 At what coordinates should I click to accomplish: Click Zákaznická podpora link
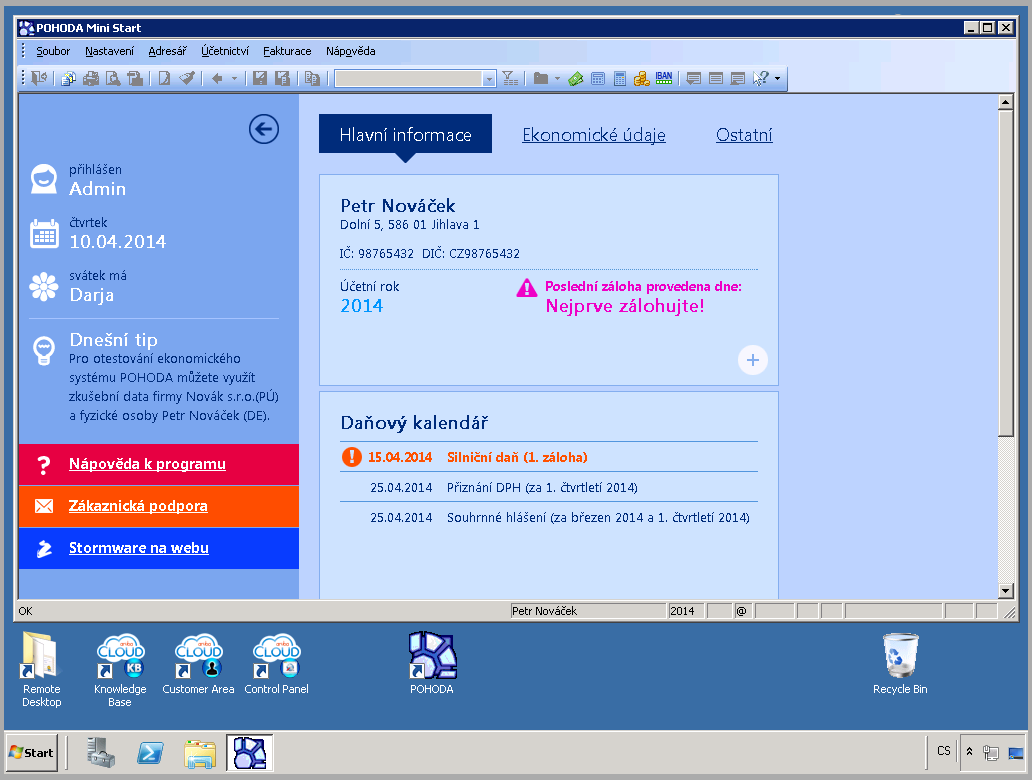coord(138,506)
